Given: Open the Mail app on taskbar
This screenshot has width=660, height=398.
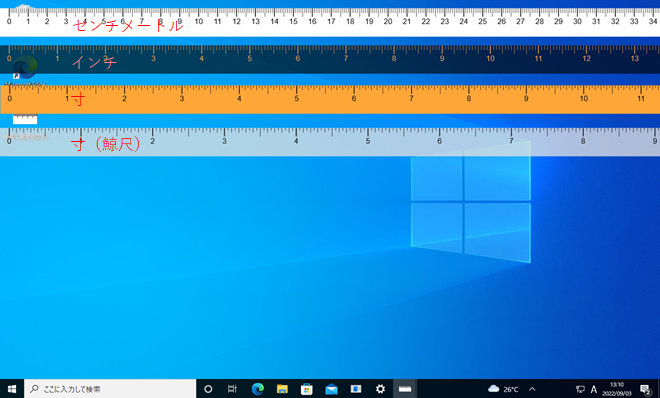Looking at the screenshot, I should pyautogui.click(x=331, y=389).
